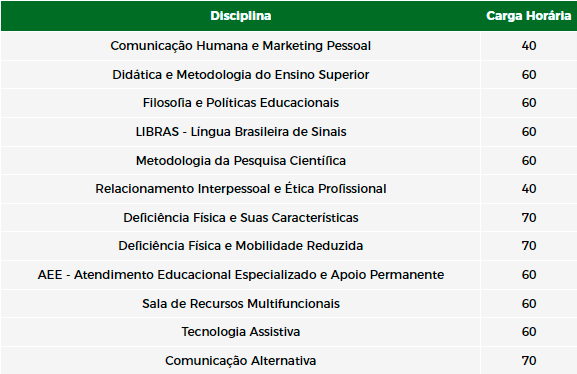Select Didática e Metodologia do Ensino Superior

tap(241, 75)
